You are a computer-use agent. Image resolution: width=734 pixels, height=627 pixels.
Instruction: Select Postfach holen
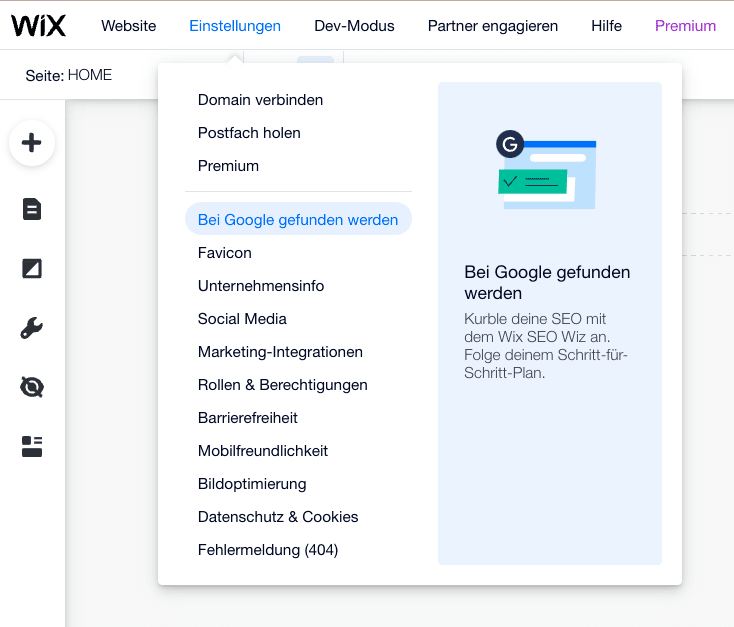(x=249, y=133)
